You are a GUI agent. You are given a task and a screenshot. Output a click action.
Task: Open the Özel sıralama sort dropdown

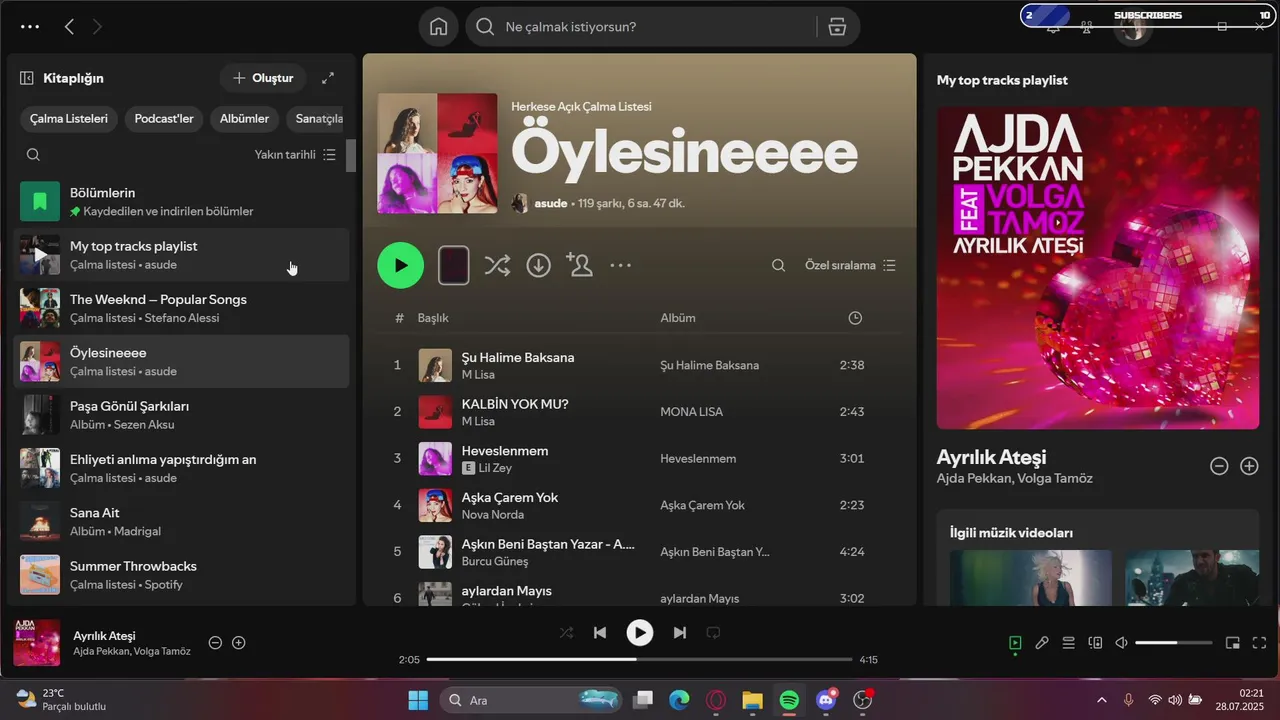(850, 265)
